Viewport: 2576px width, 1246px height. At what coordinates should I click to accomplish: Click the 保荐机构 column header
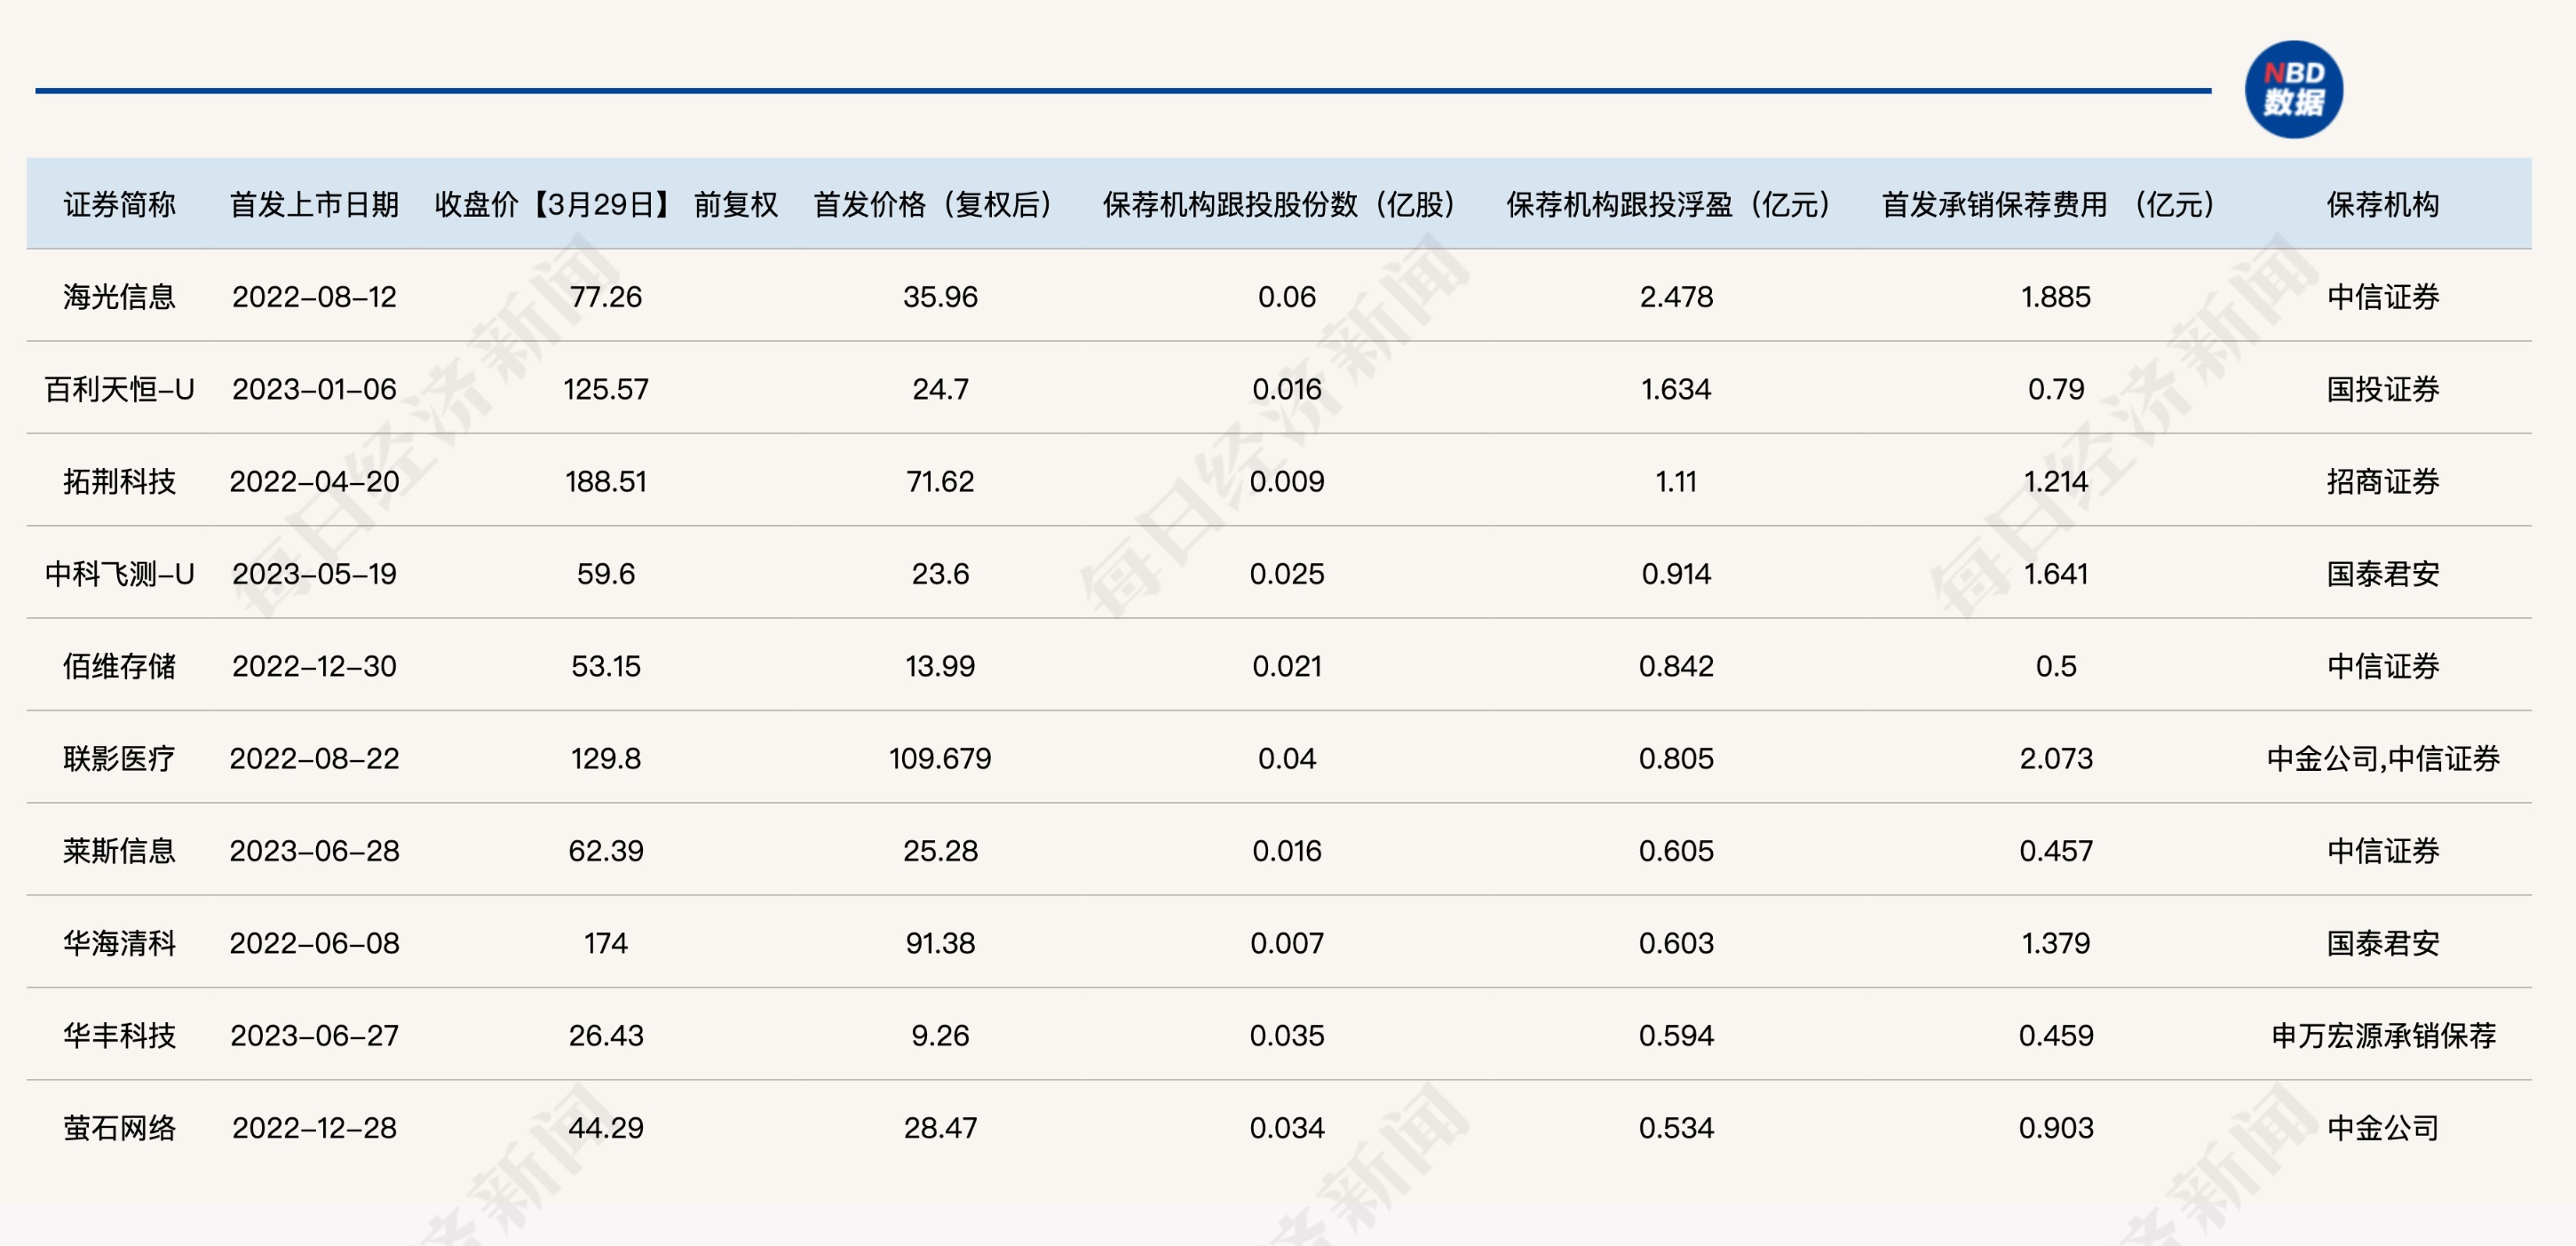2382,204
